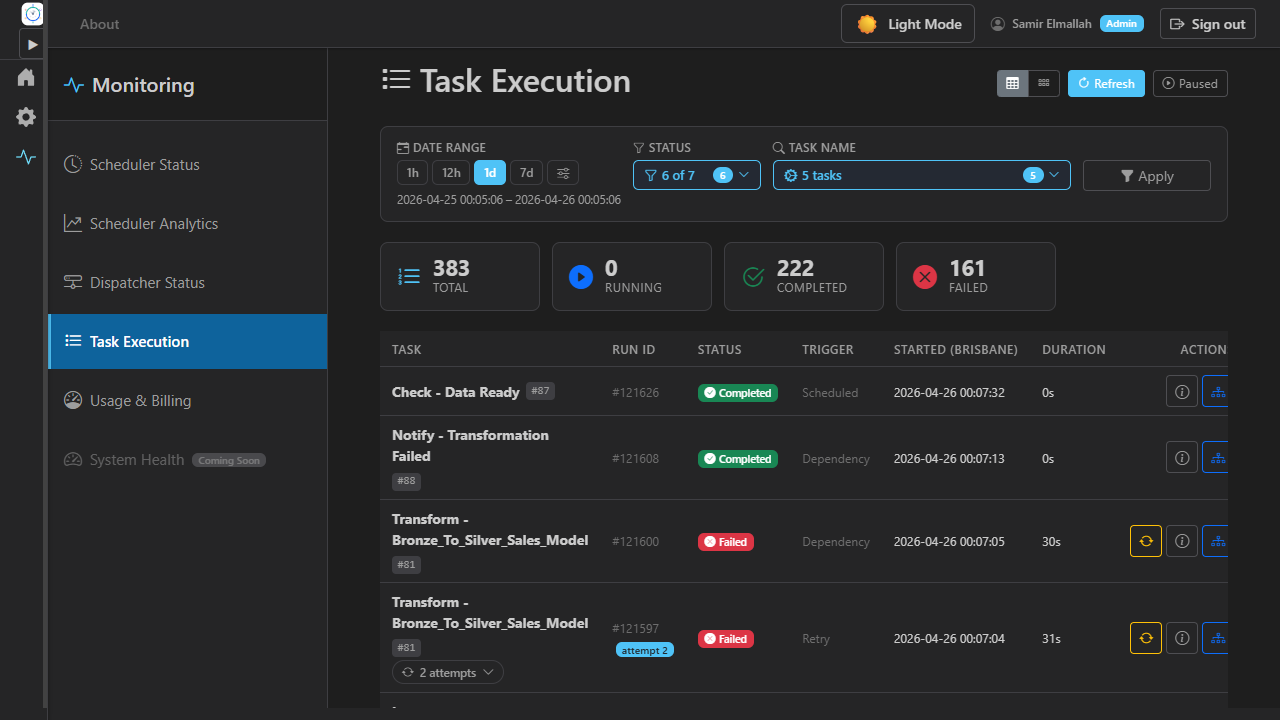
Task: Open dependency graph for run #121600
Action: (x=1217, y=541)
